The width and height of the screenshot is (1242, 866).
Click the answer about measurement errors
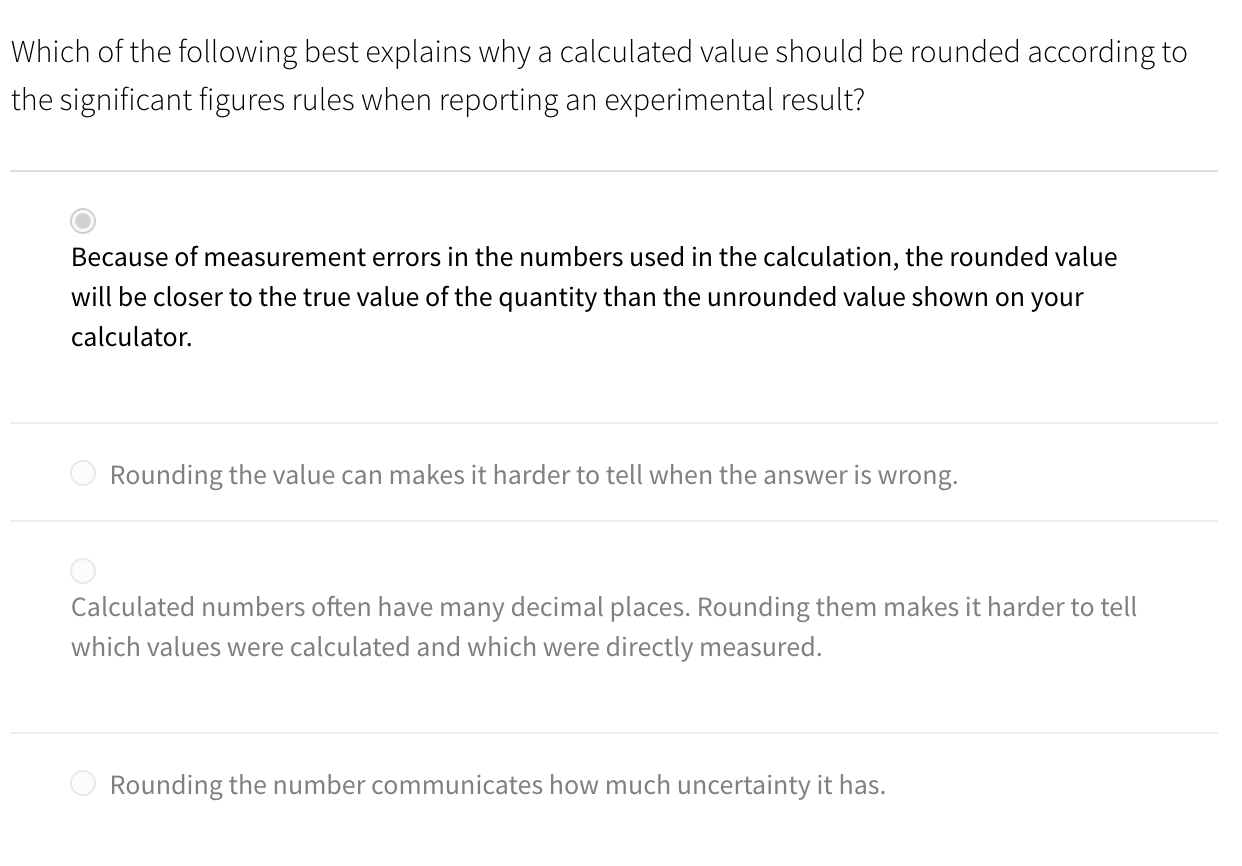(593, 296)
